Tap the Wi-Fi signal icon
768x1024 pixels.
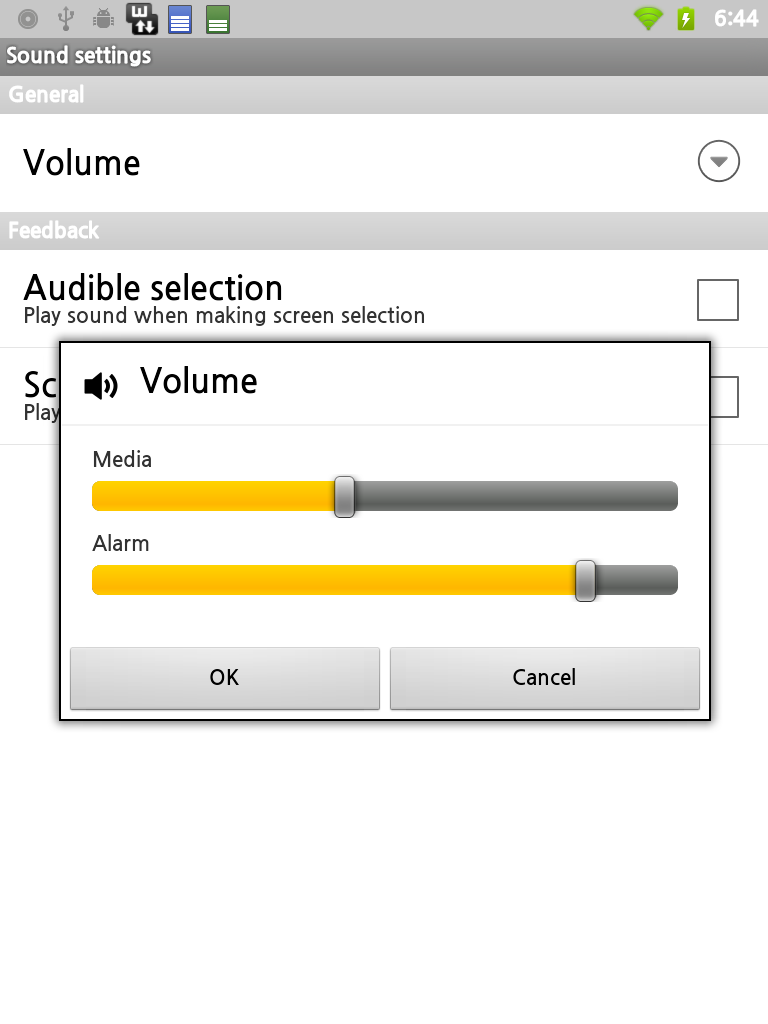point(649,18)
